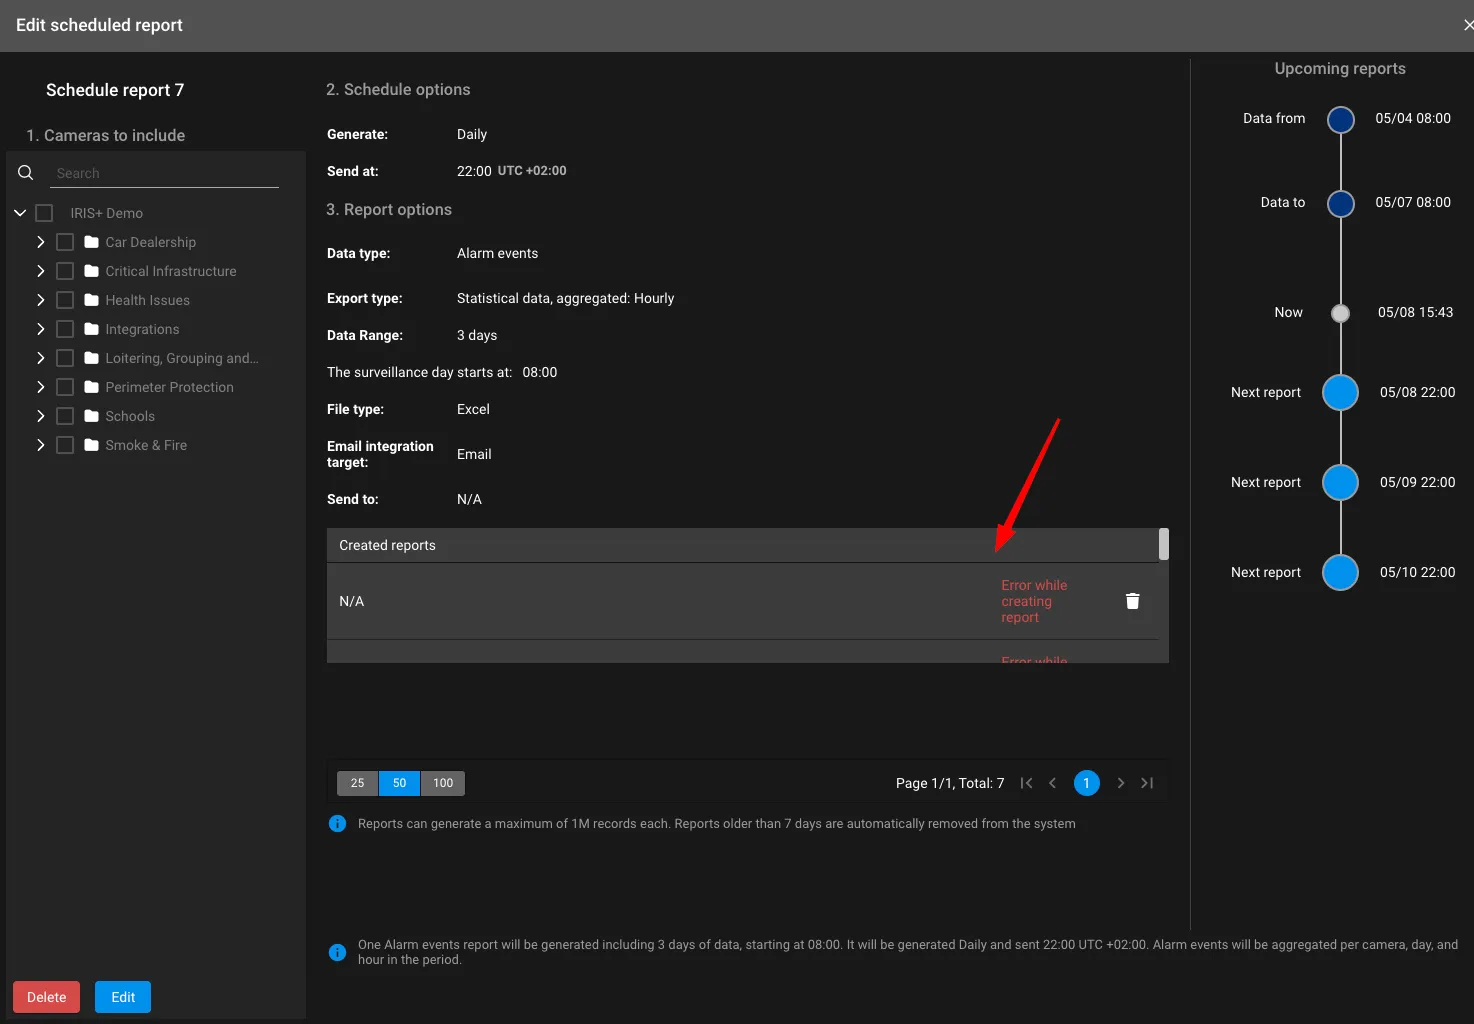Click the blue Edit button
Image resolution: width=1474 pixels, height=1024 pixels.
123,997
